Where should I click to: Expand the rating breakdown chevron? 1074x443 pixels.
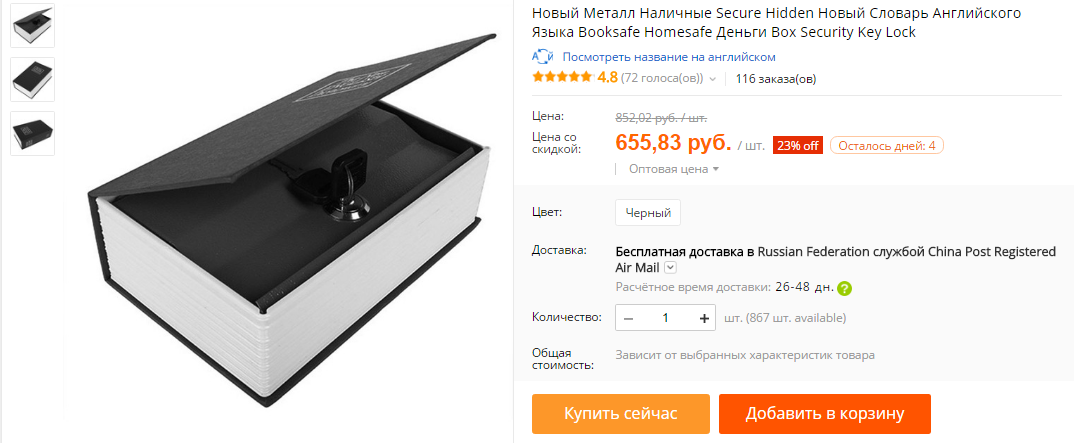[712, 79]
